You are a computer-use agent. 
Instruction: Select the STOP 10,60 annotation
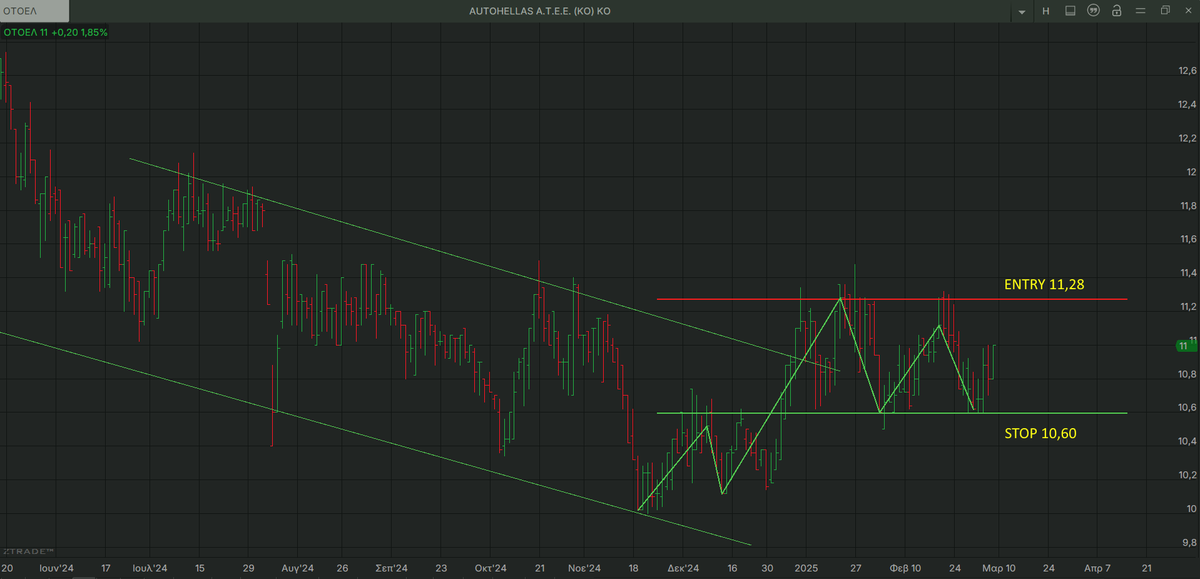[x=1042, y=433]
